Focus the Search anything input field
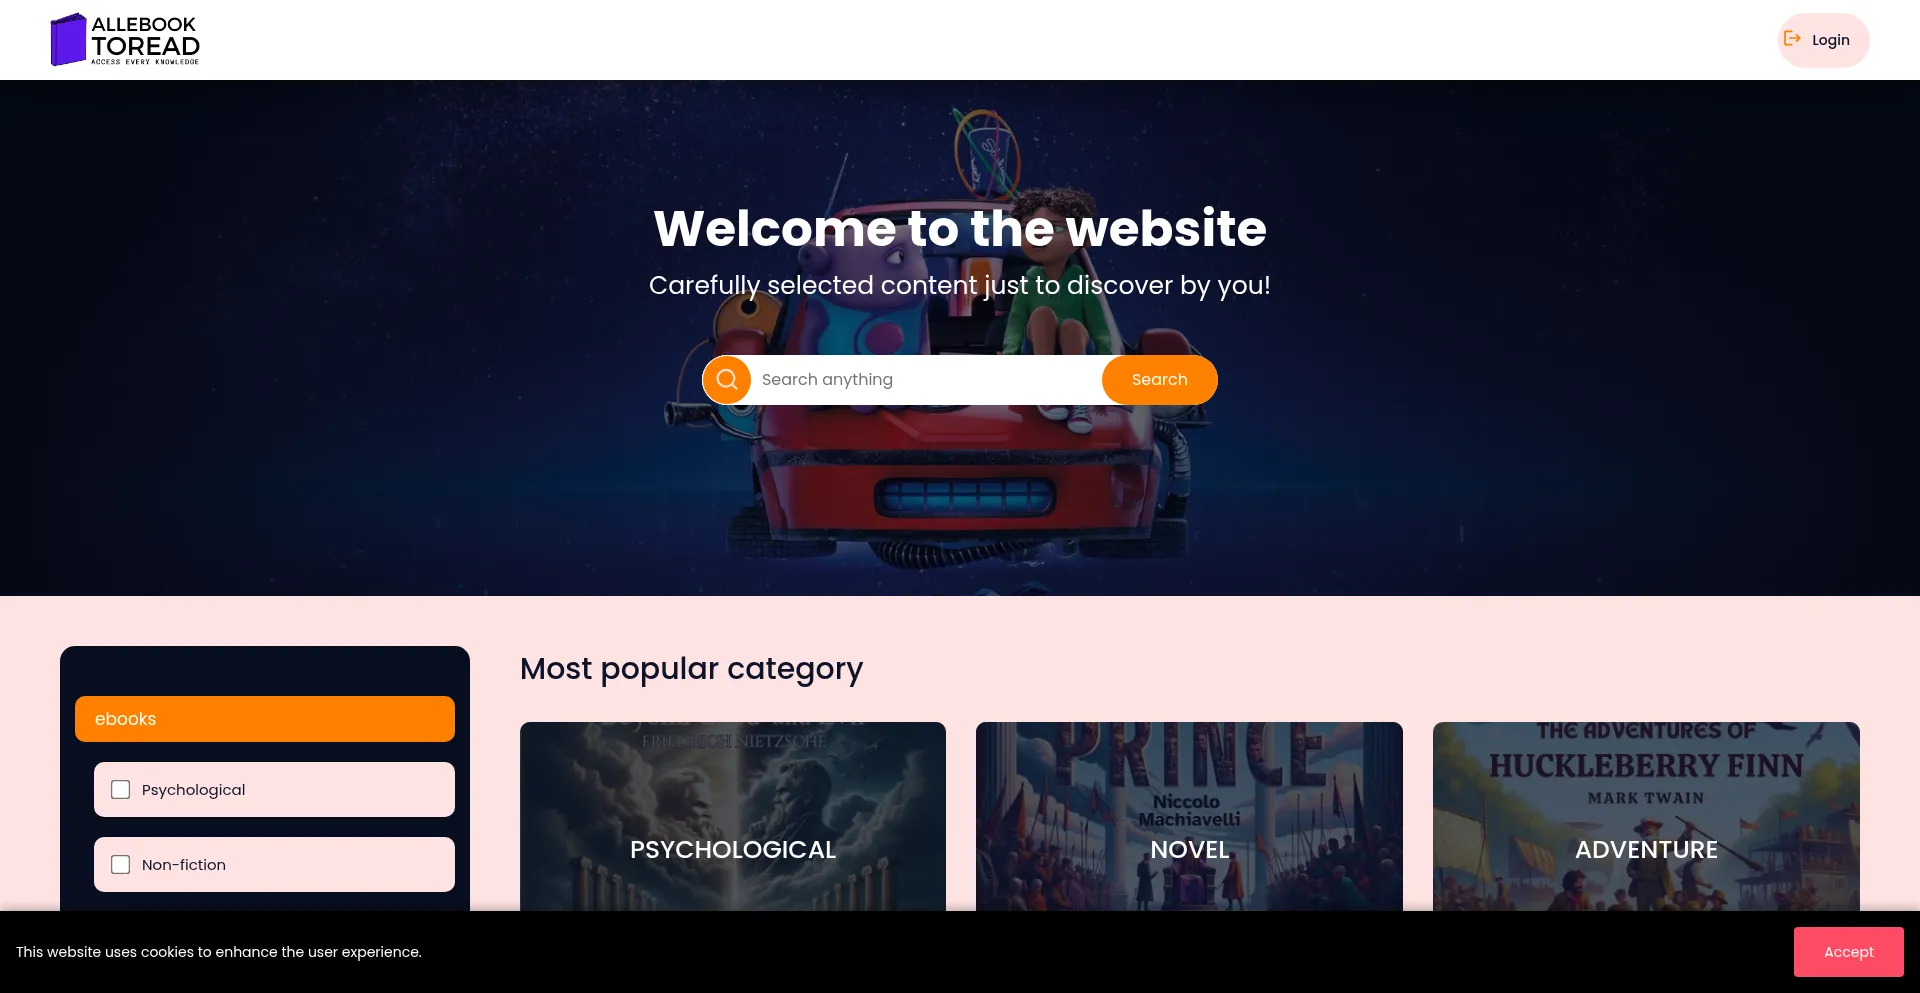The image size is (1920, 993). tap(926, 380)
